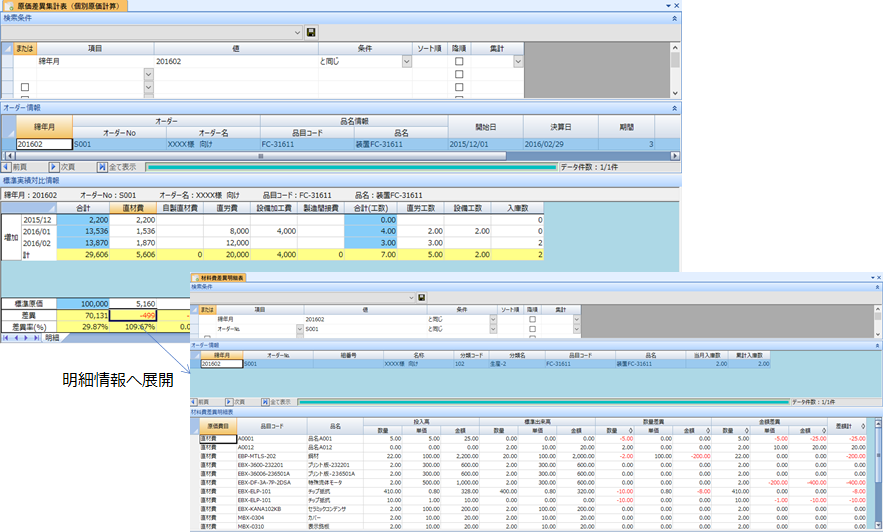Select the 明細 sheet tab

pos(52,338)
